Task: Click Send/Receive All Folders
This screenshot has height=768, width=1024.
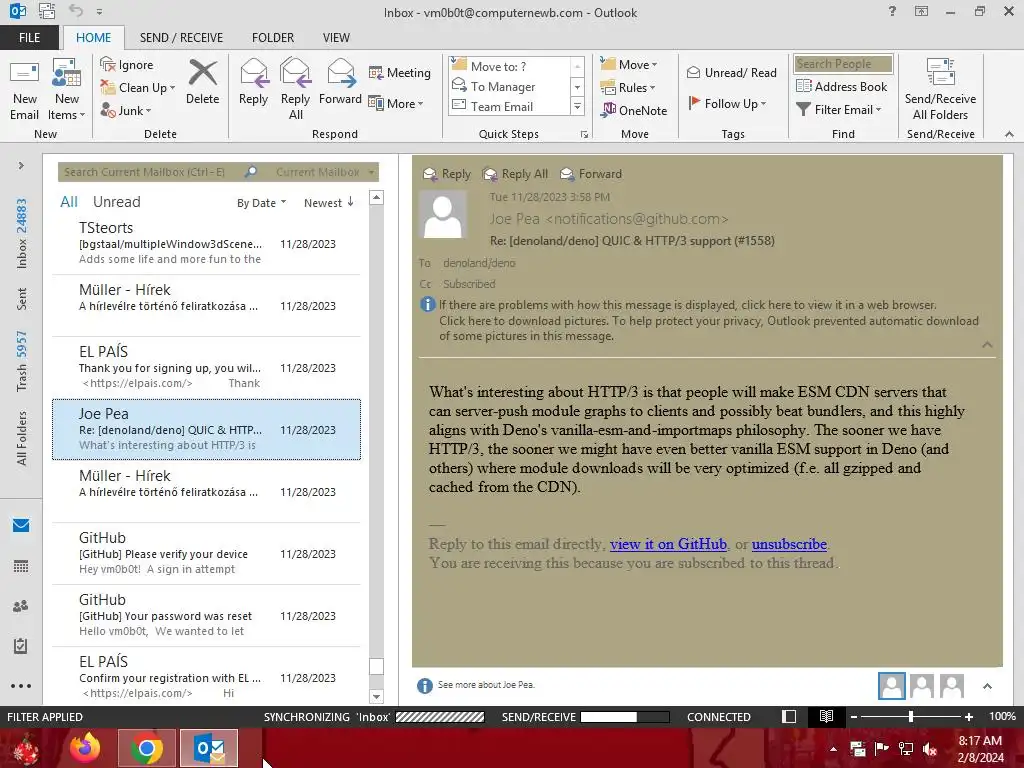Action: tap(940, 89)
